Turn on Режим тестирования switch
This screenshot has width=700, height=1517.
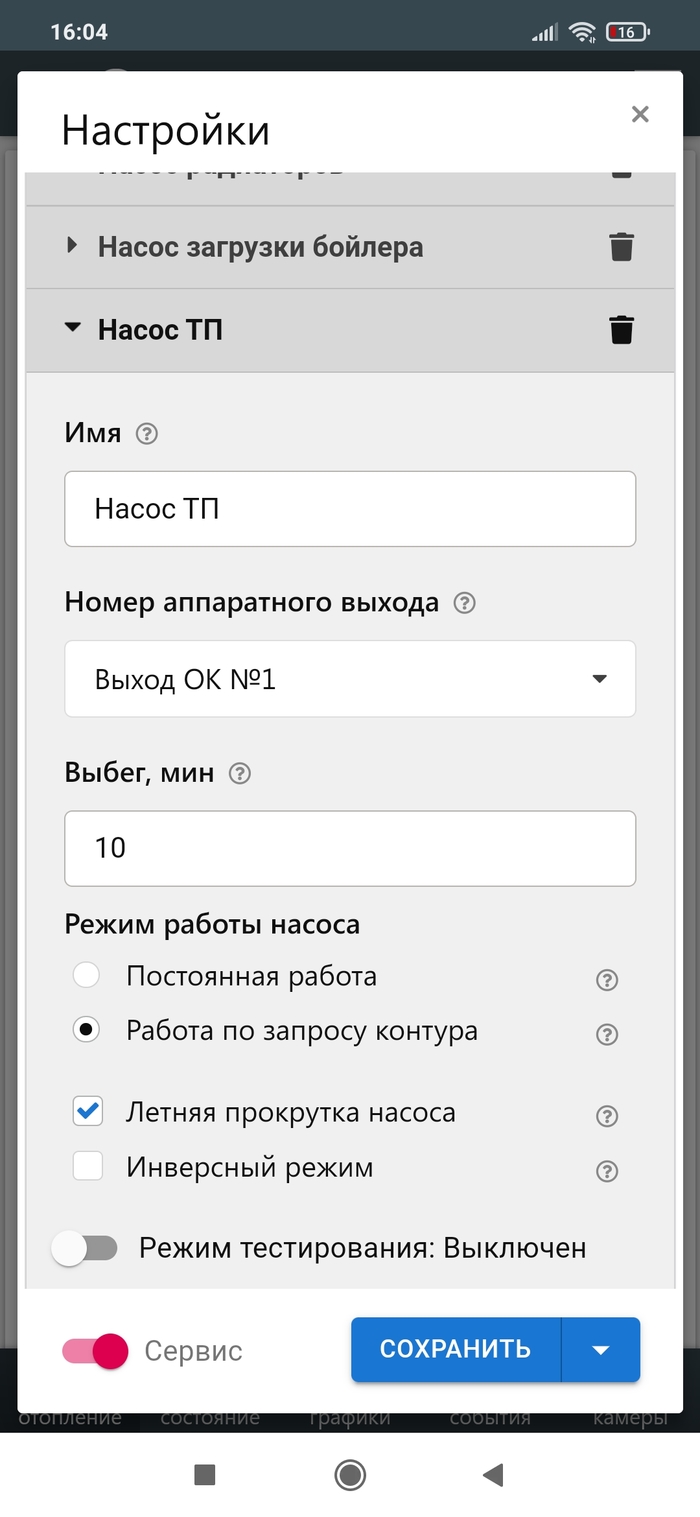(85, 1248)
